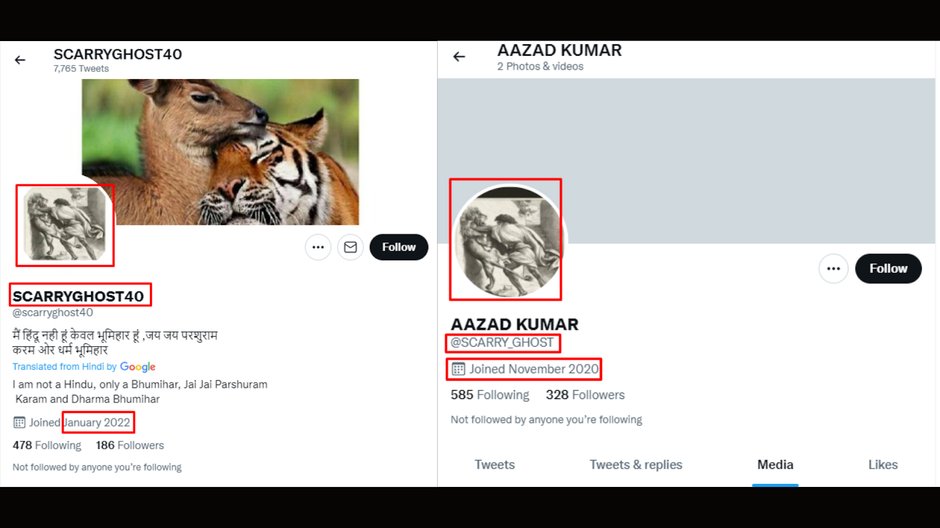
Task: Follow the SCARRYGHOST40 account
Action: (x=399, y=247)
